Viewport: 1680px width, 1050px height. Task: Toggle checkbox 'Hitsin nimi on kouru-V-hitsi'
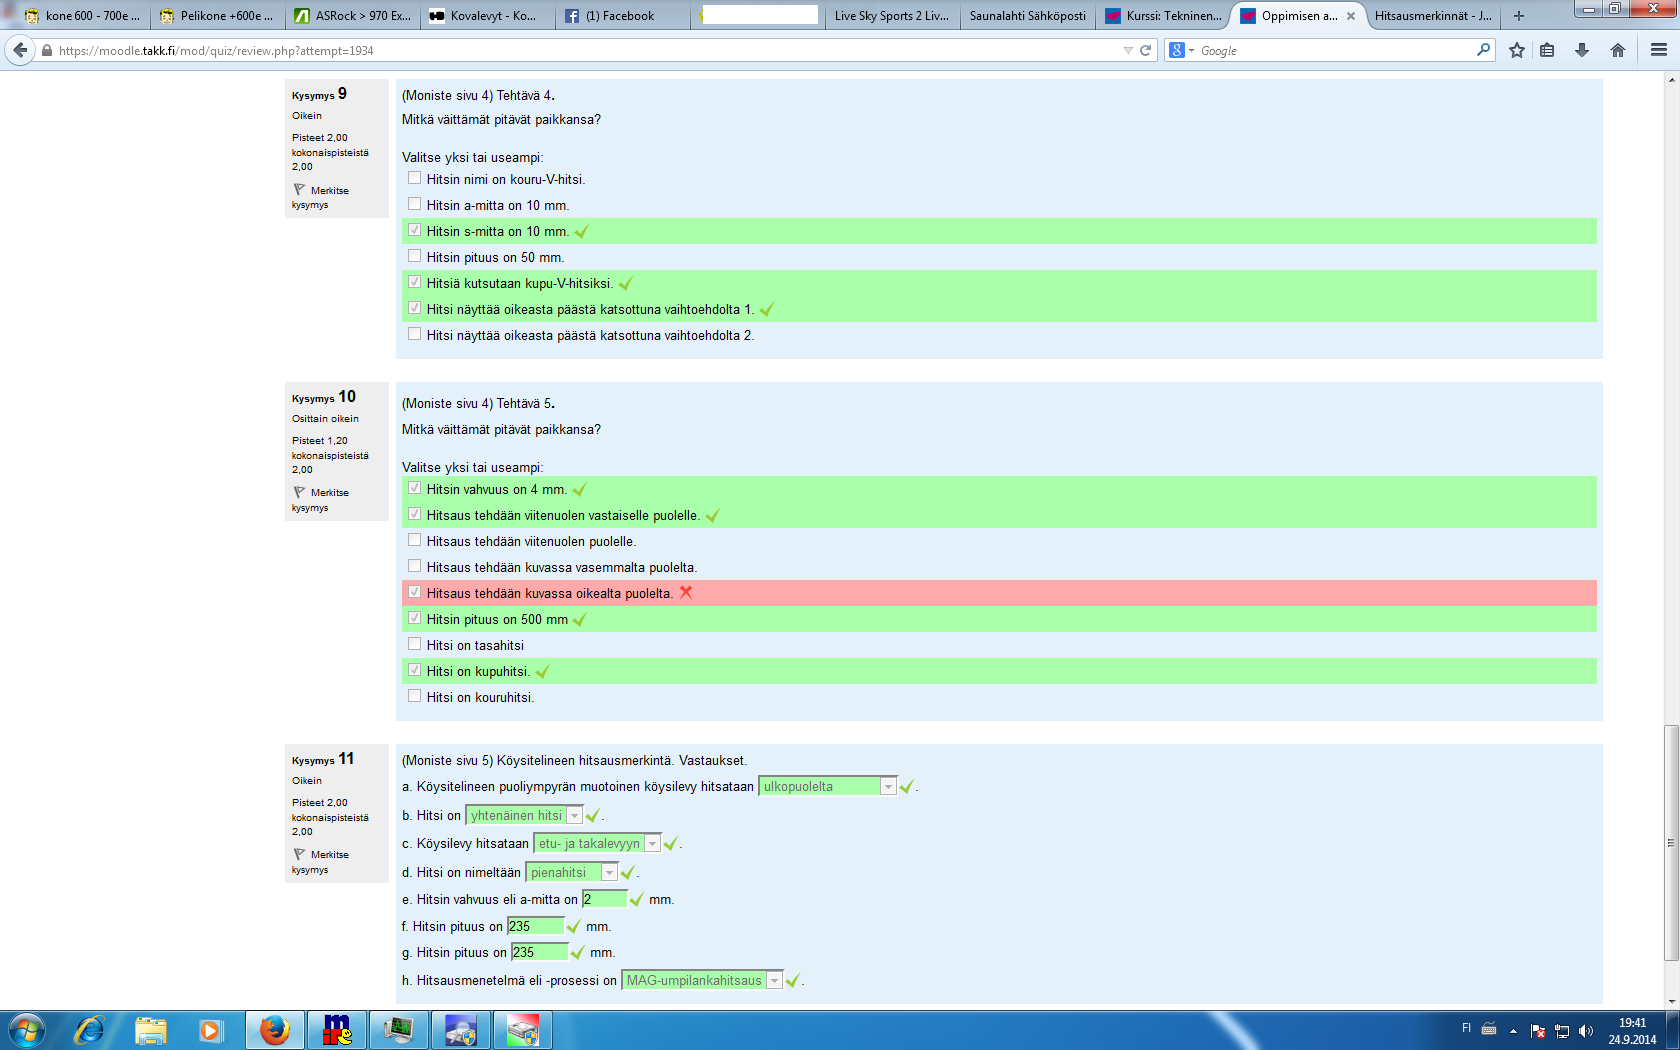tap(414, 178)
